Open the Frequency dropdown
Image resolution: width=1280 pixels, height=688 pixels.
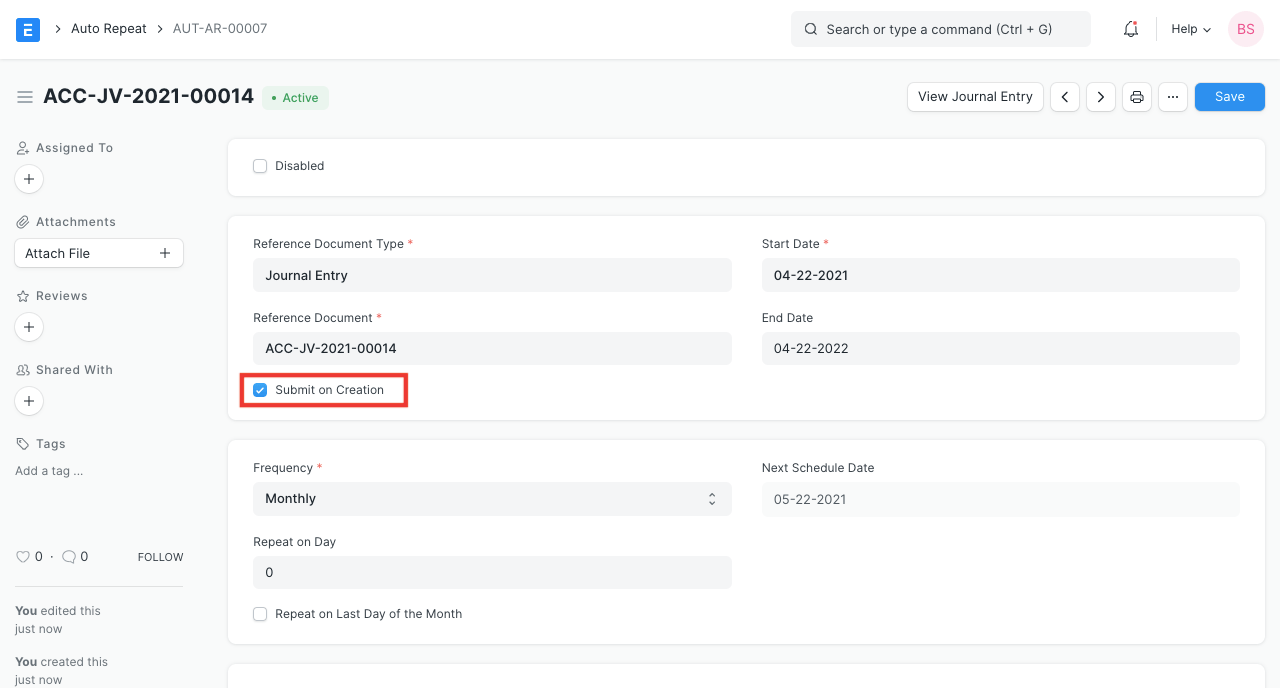click(492, 498)
